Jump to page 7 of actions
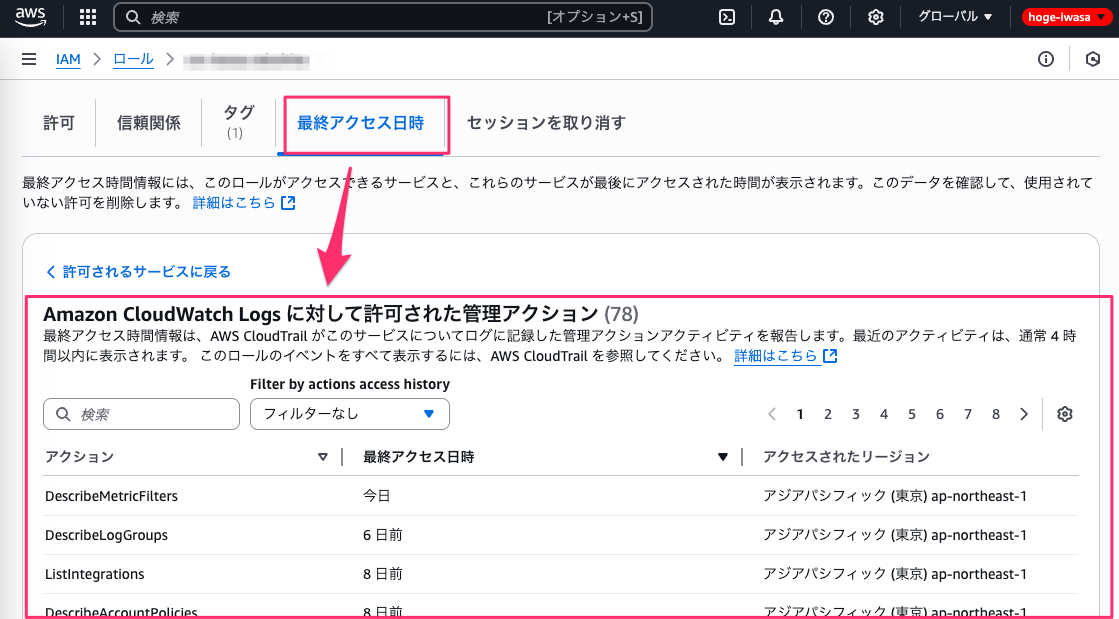The width and height of the screenshot is (1119, 619). point(968,414)
